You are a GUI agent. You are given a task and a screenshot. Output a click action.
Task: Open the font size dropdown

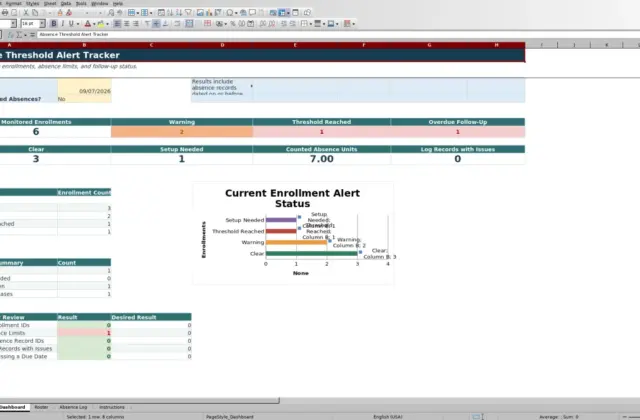coord(42,24)
